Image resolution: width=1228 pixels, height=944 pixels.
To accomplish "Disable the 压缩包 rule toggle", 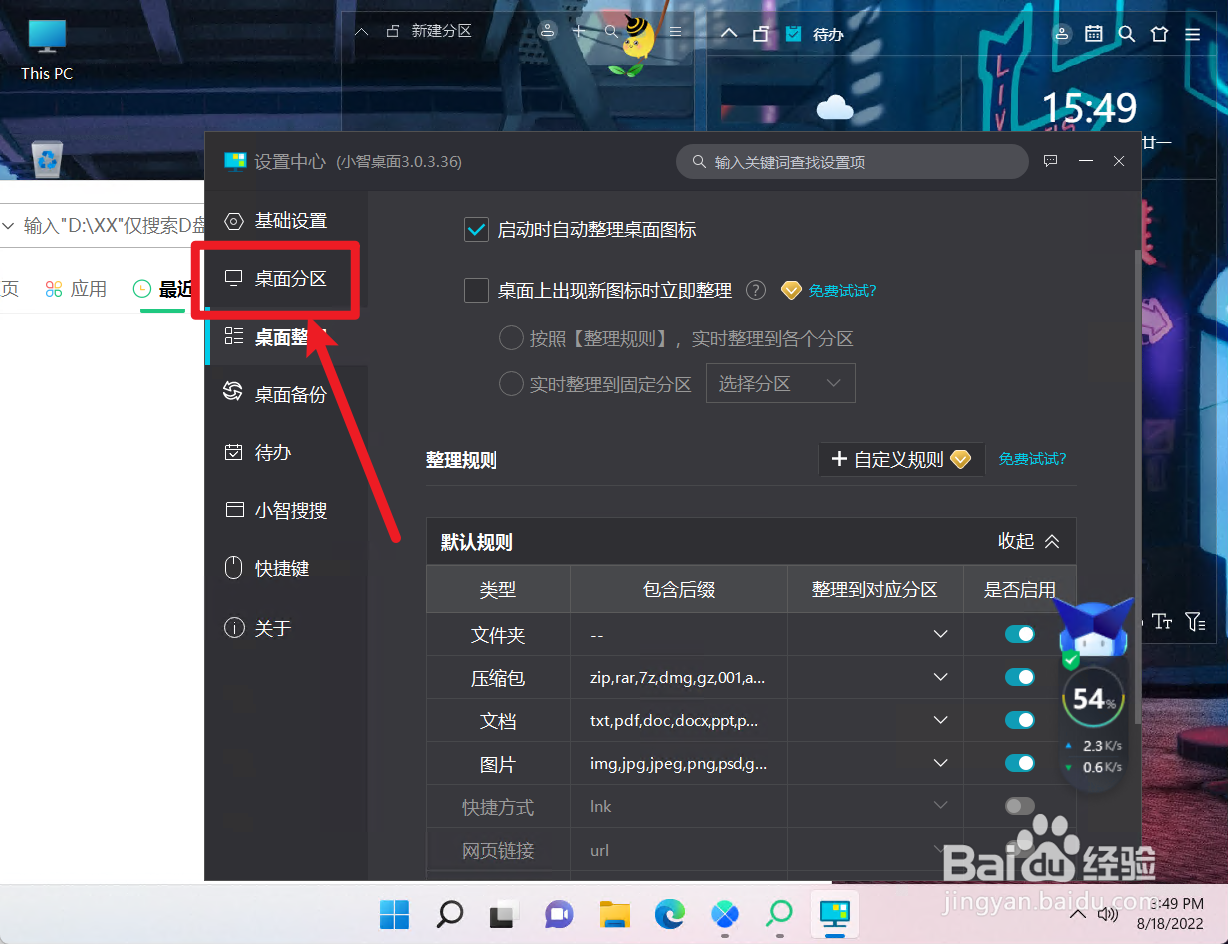I will coord(1020,677).
